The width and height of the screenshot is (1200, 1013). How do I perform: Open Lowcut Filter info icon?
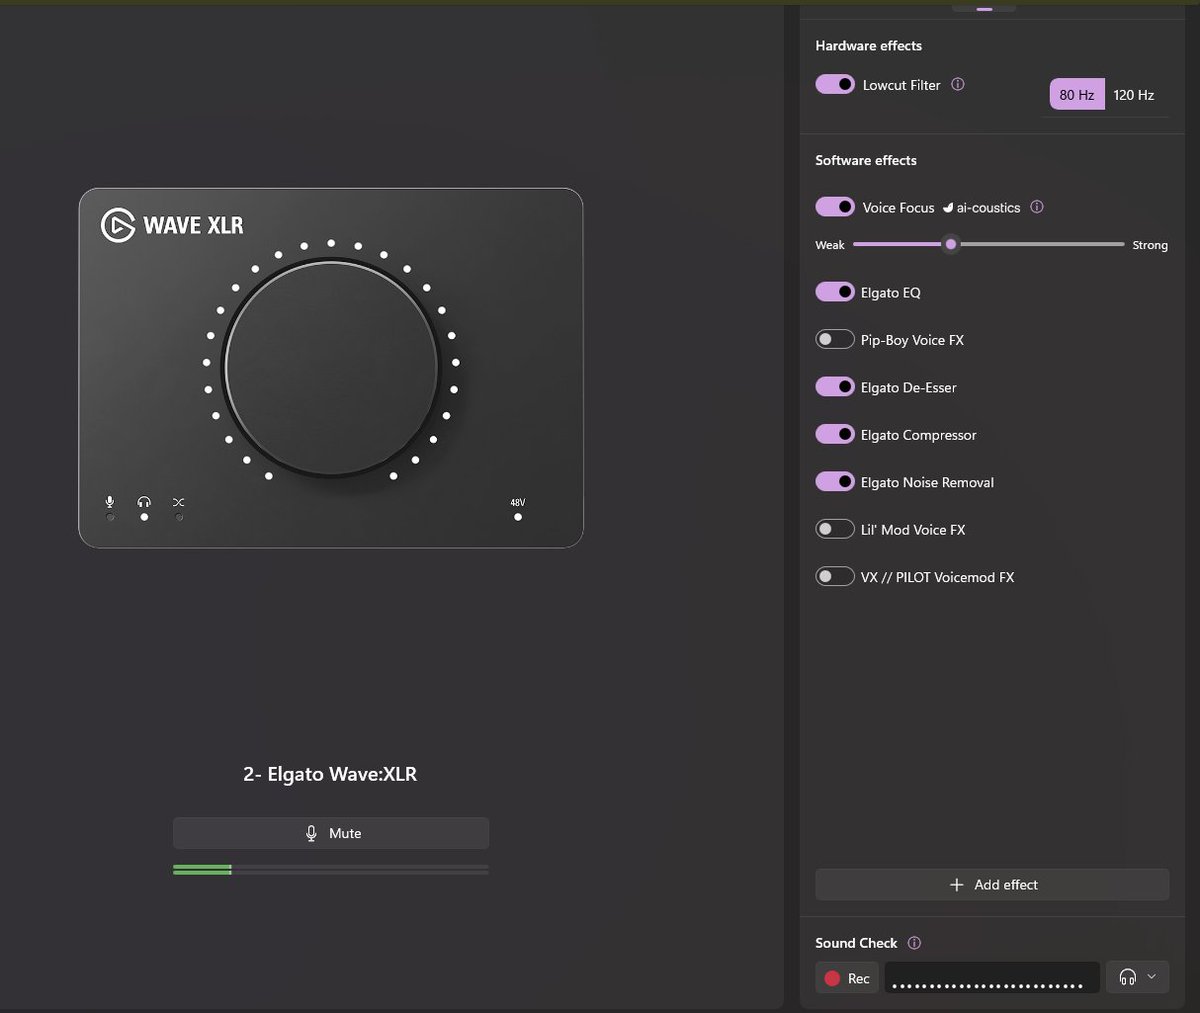958,85
